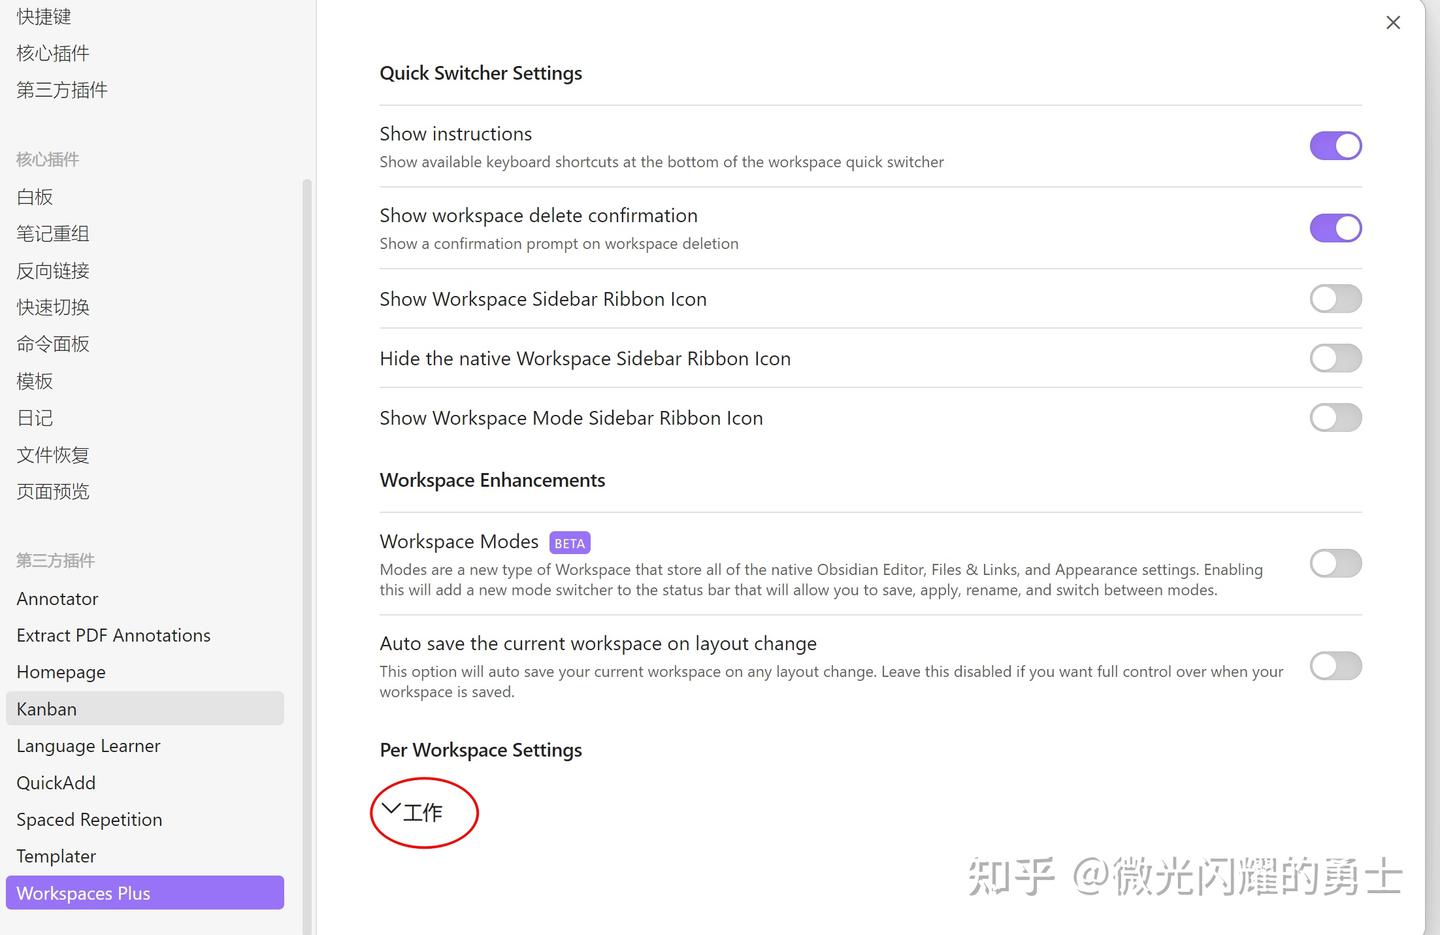
Task: Select 快捷键 in the sidebar
Action: tap(43, 15)
